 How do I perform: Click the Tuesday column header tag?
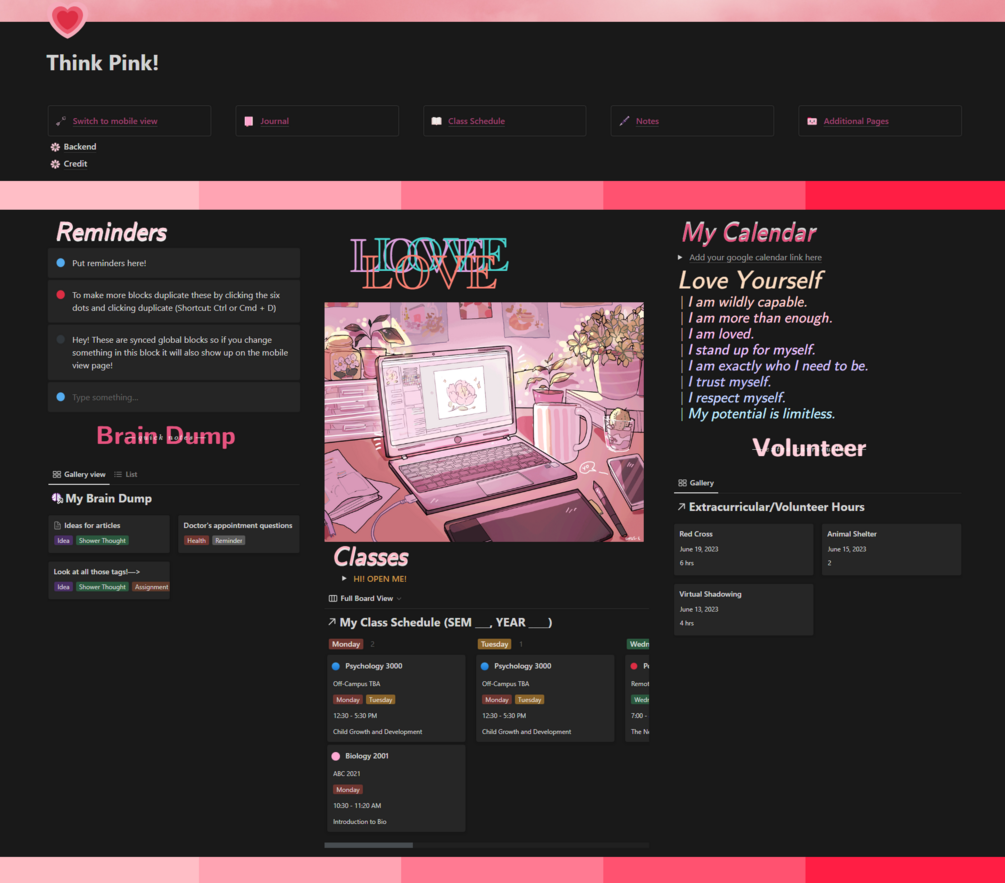point(494,644)
